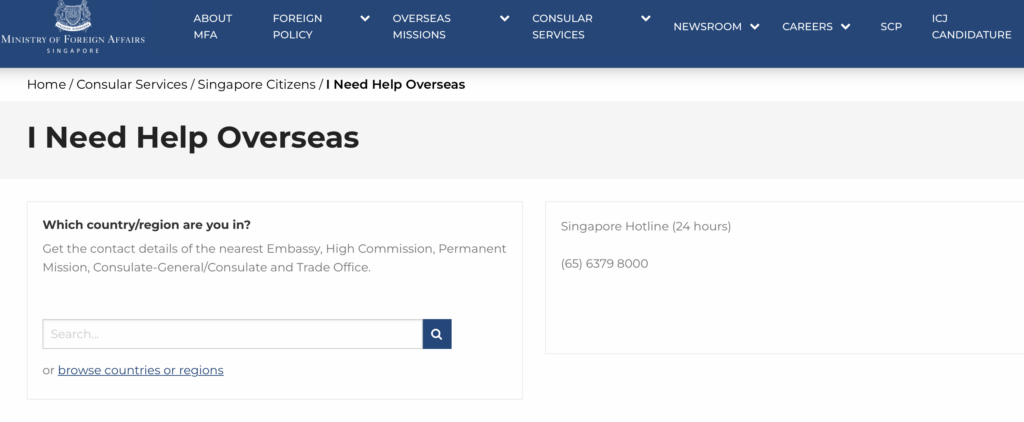
Task: Click Consular Services in the top navigation
Action: click(562, 27)
